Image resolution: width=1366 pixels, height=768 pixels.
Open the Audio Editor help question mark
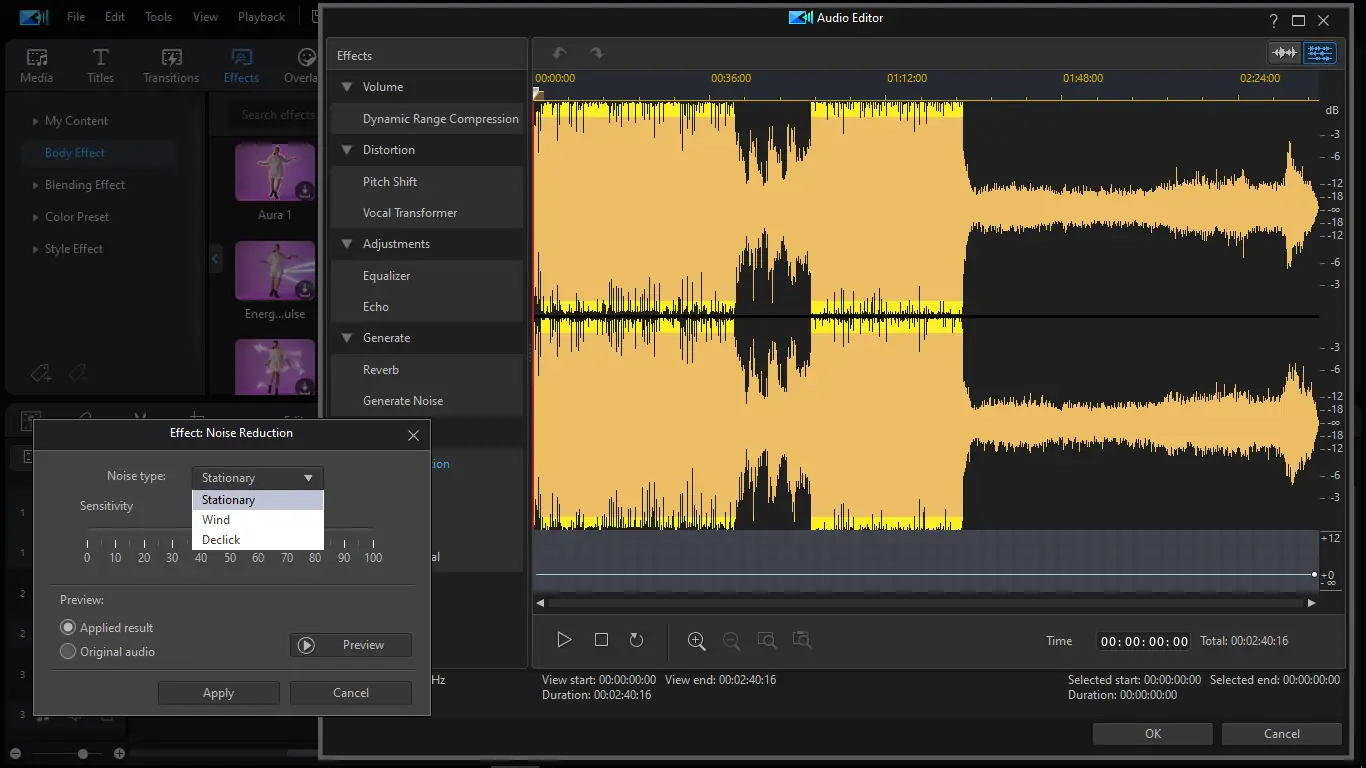coord(1273,20)
